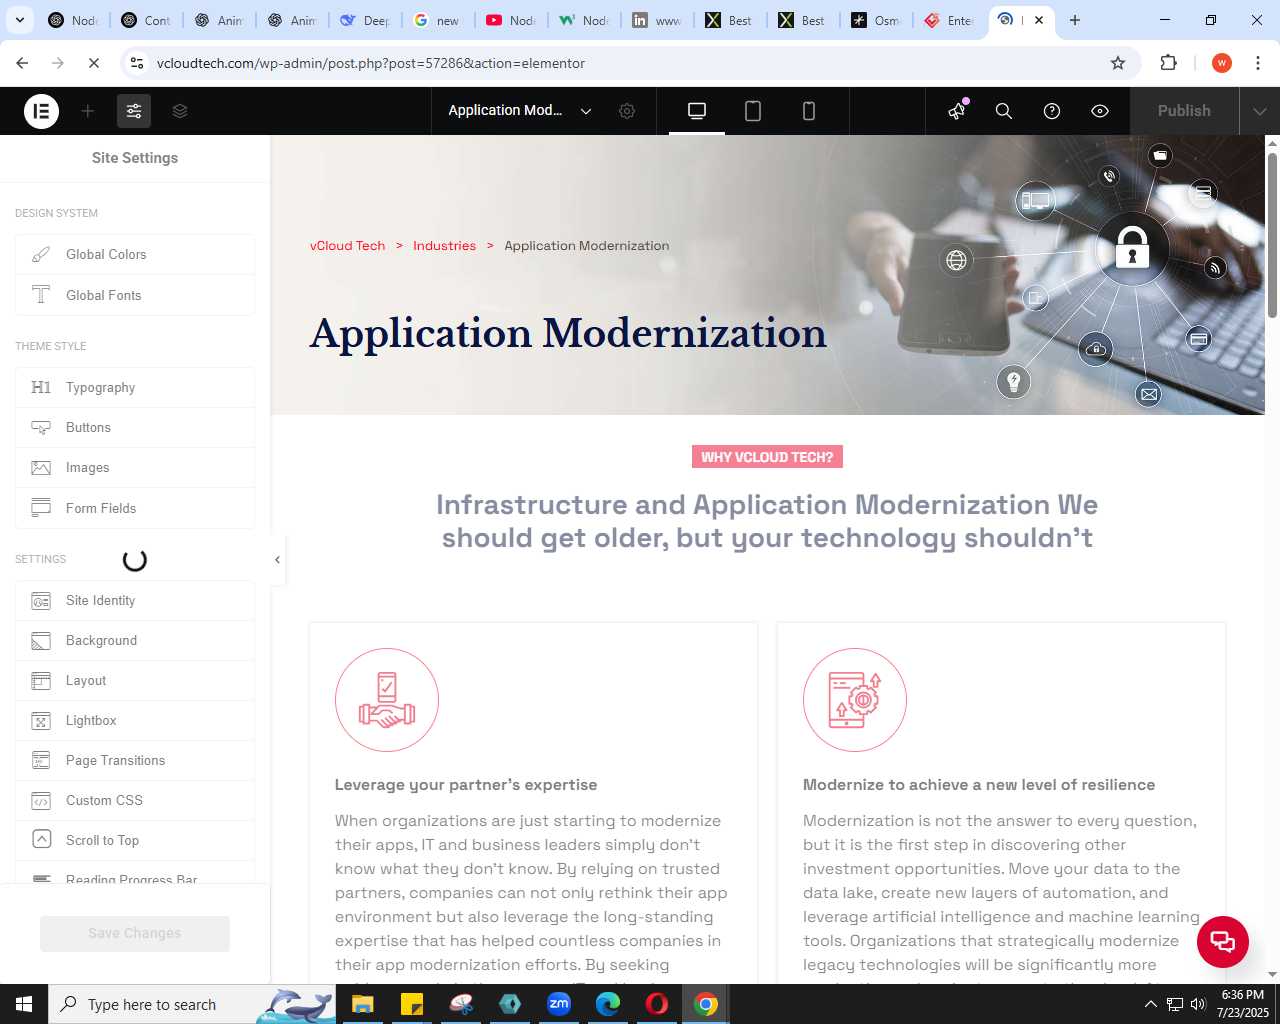
Task: Click the Save Changes button
Action: pyautogui.click(x=135, y=933)
